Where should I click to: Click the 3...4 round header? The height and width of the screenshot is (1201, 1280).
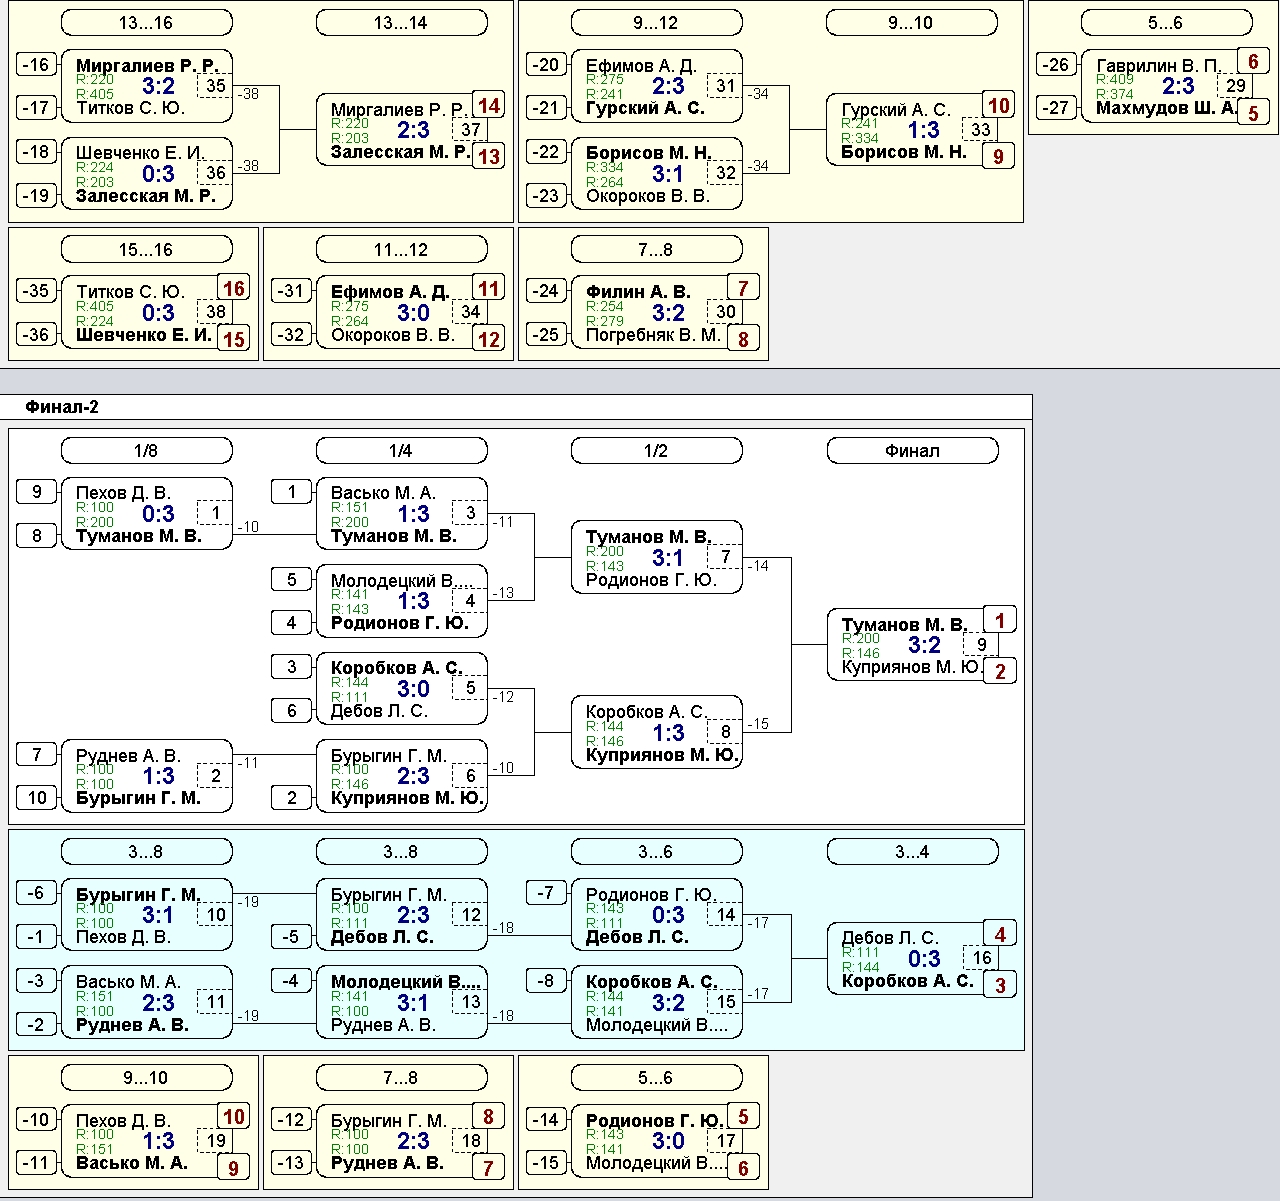[912, 852]
